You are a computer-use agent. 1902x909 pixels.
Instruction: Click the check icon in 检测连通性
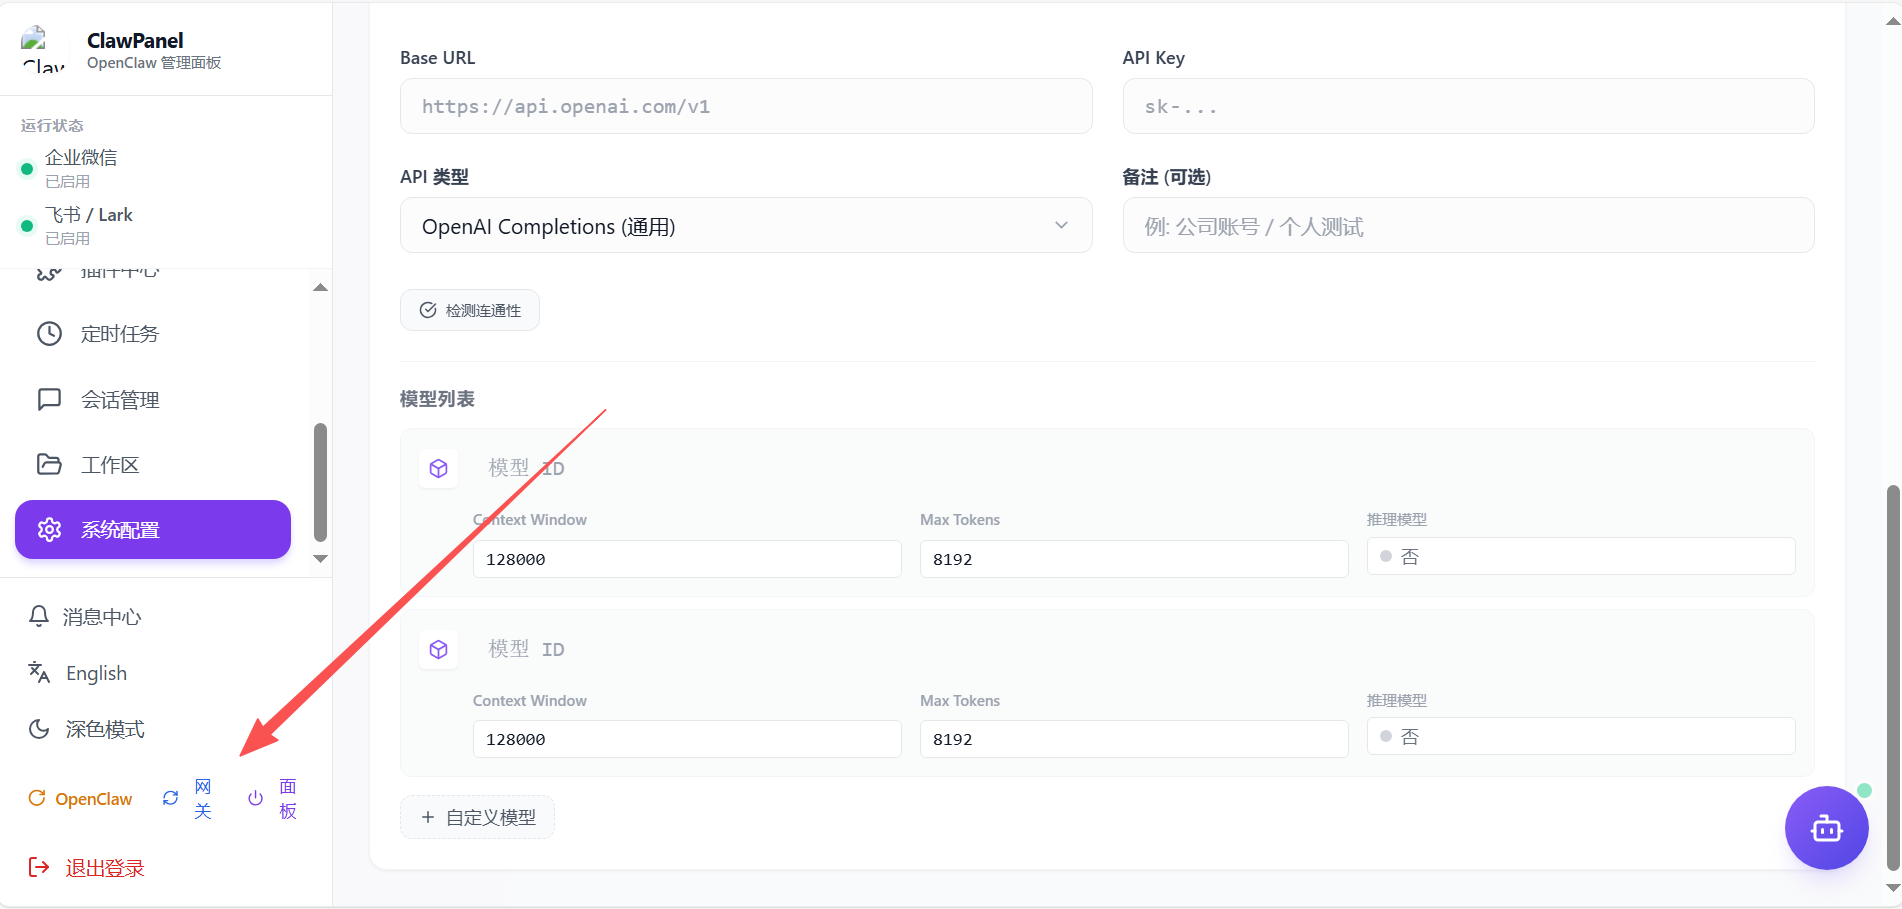coord(428,310)
